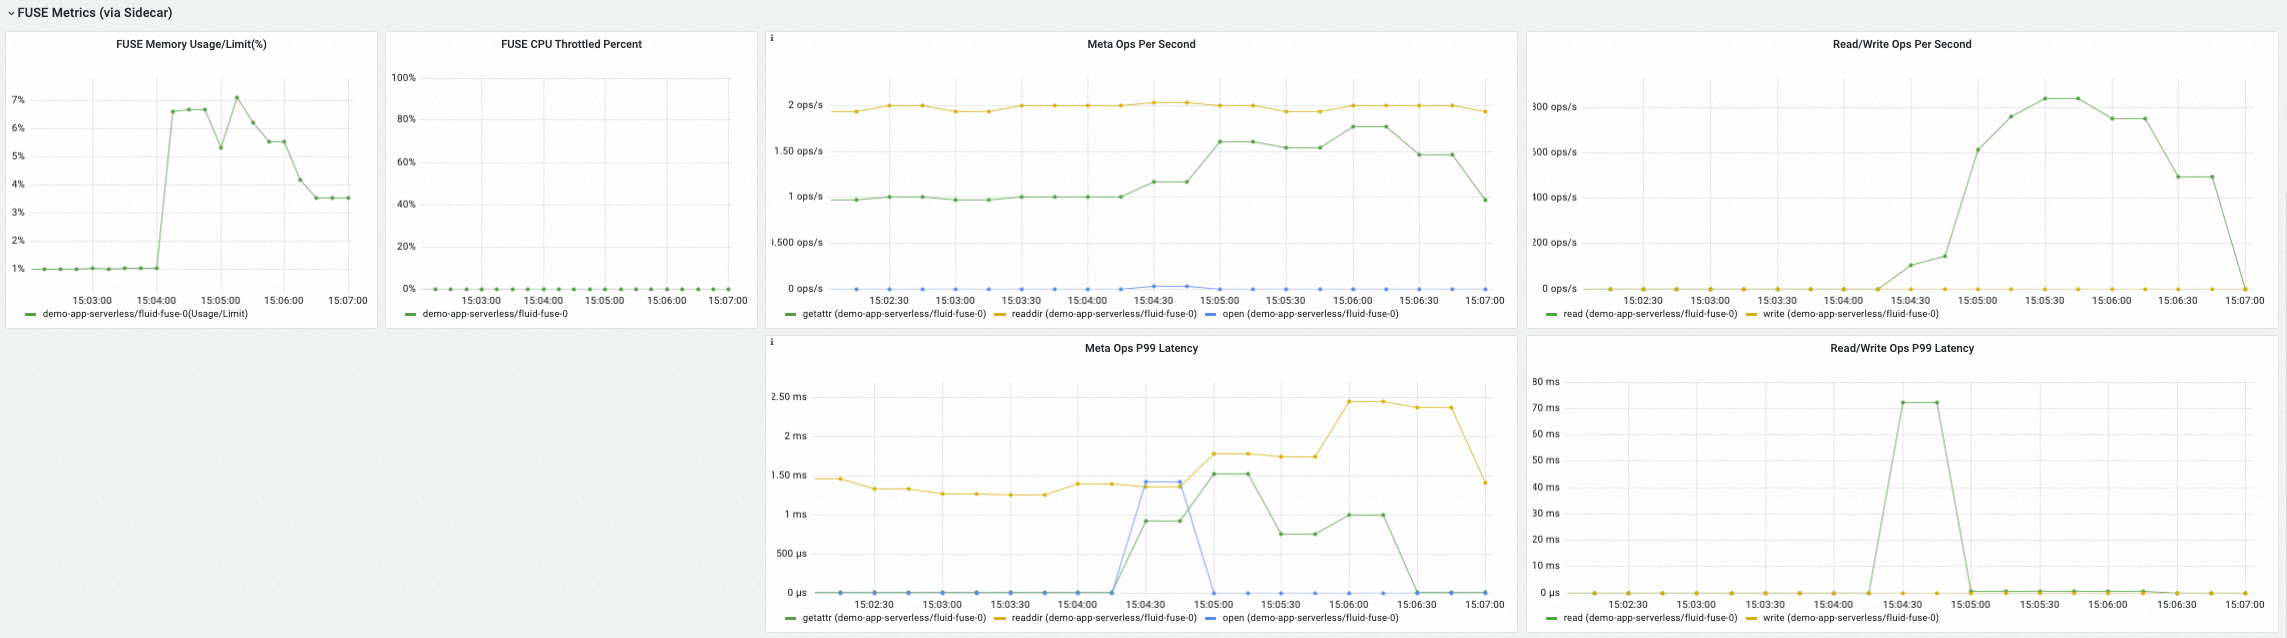The image size is (2287, 638).
Task: Click the 500 µs label in Meta Ops P99 Latency
Action: click(x=792, y=554)
